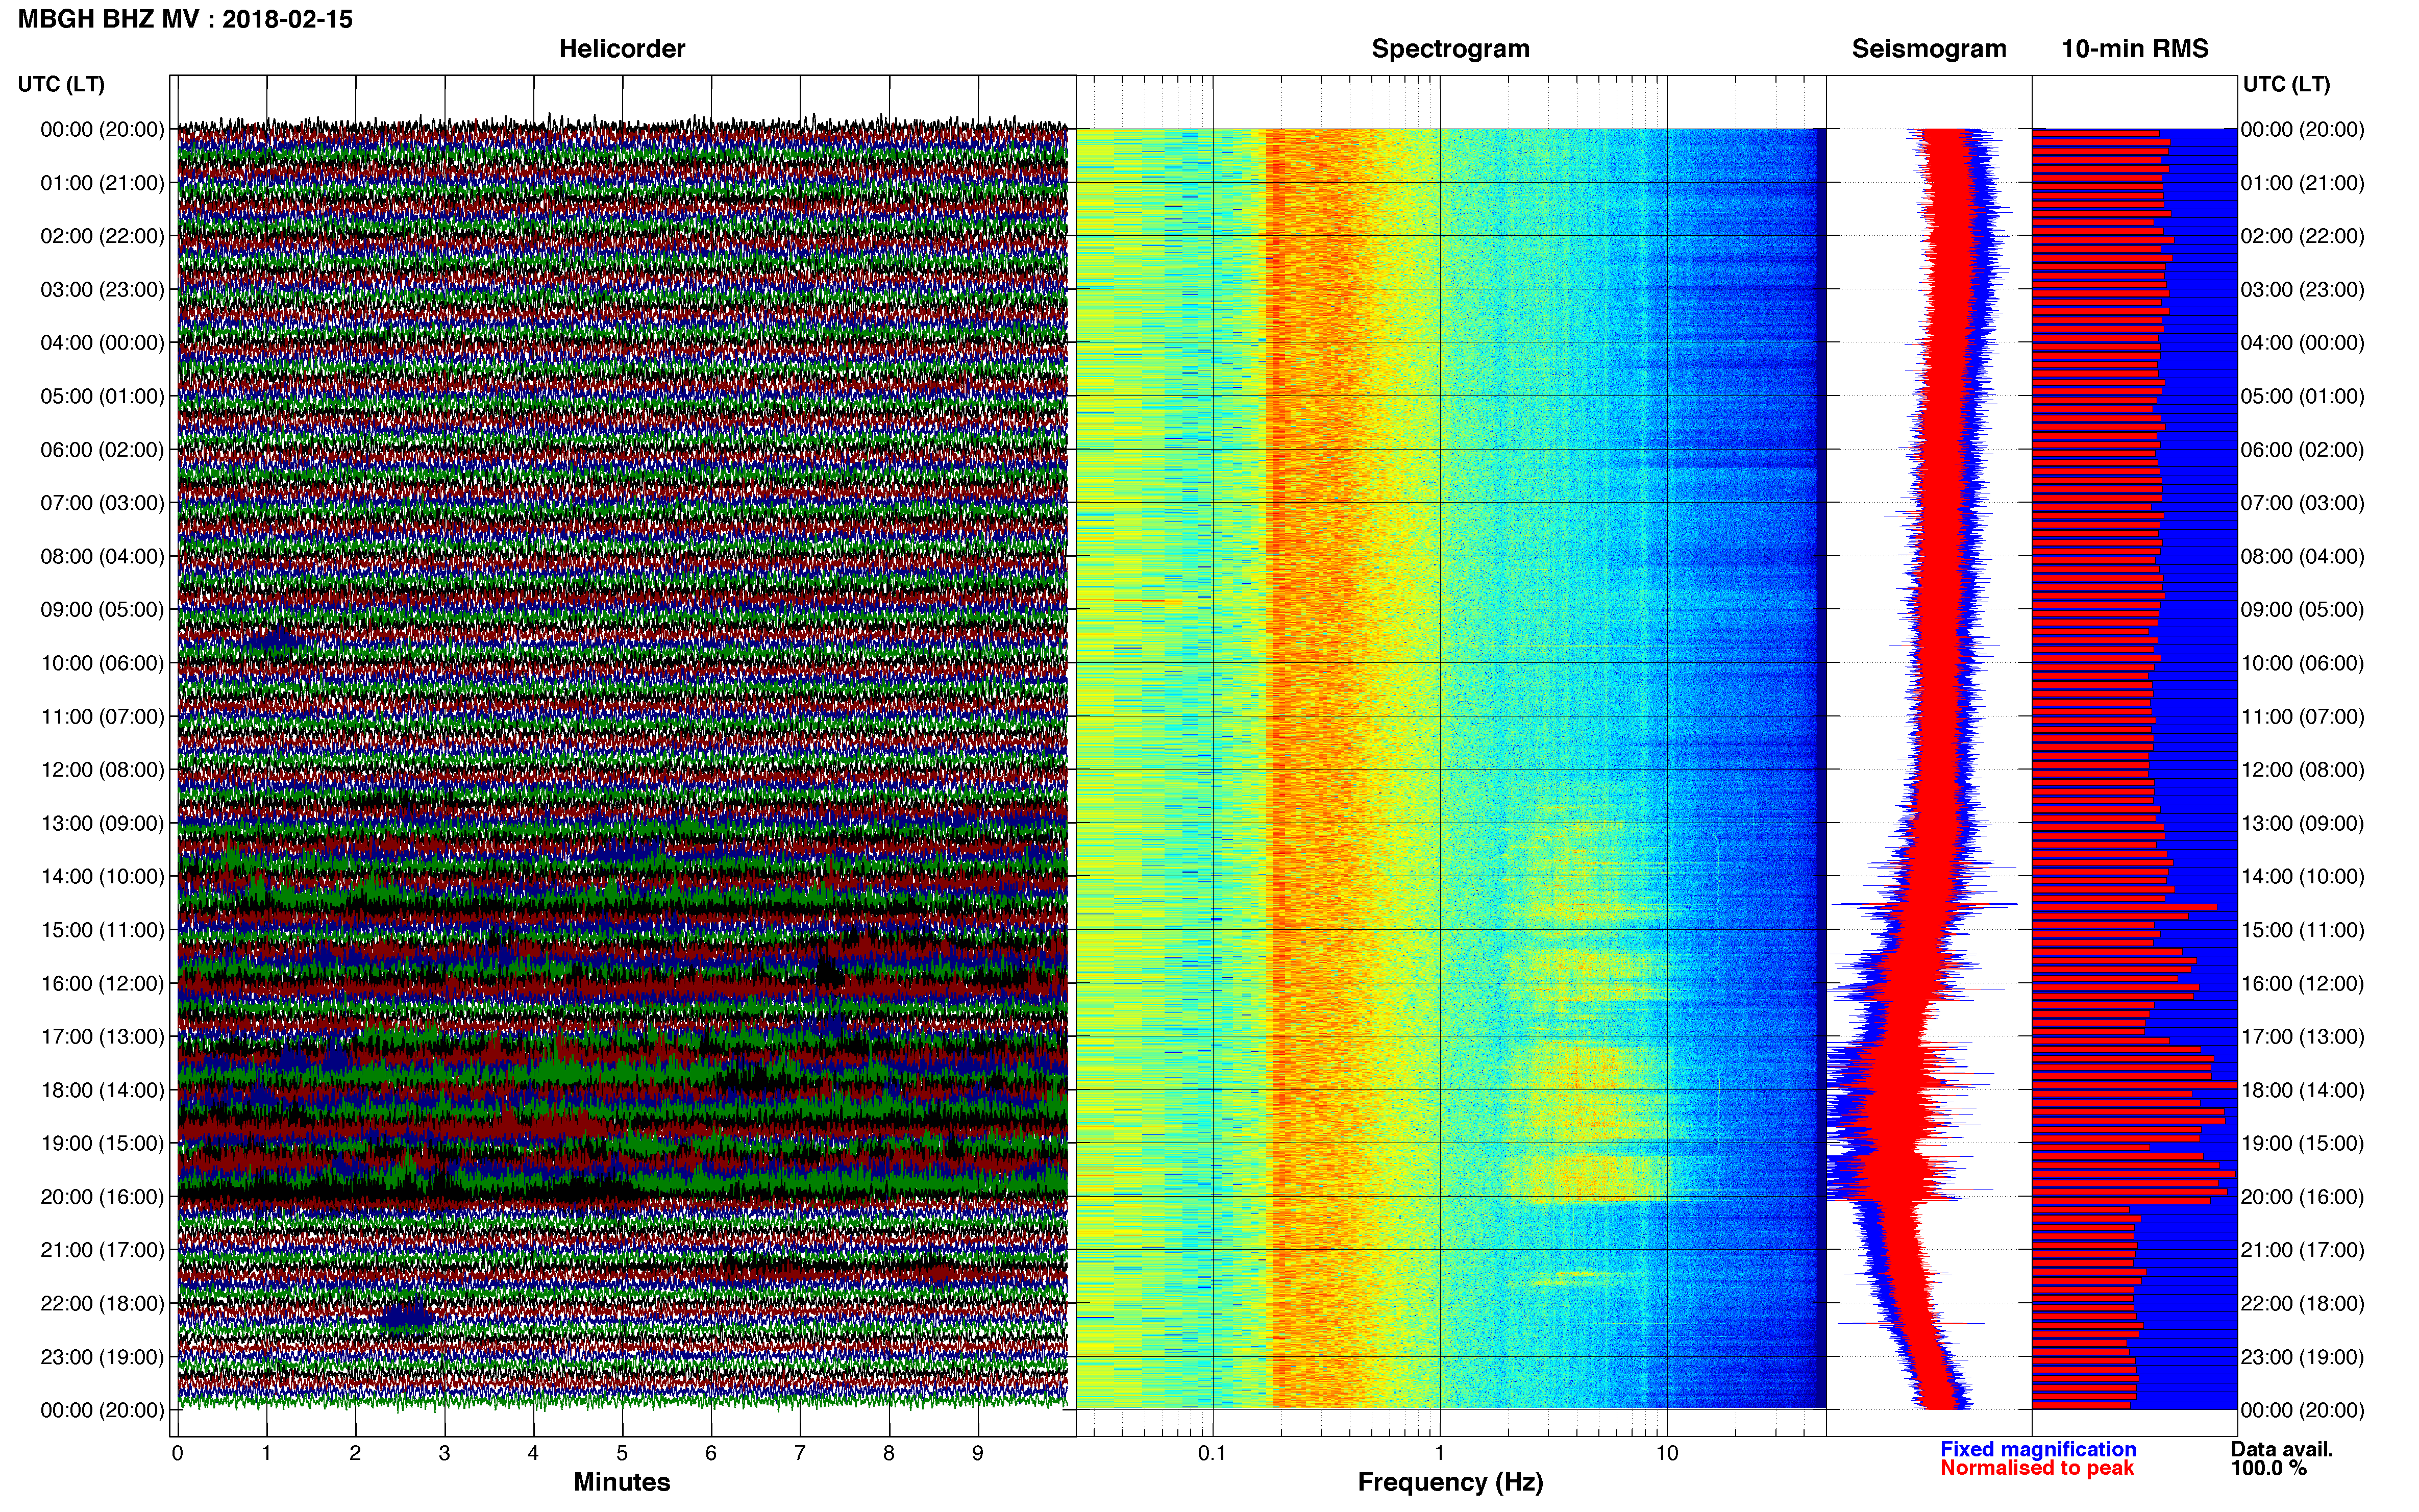This screenshot has height=1512, width=2419.
Task: Click the left '18:00 (14:00)' time label
Action: coord(102,1090)
